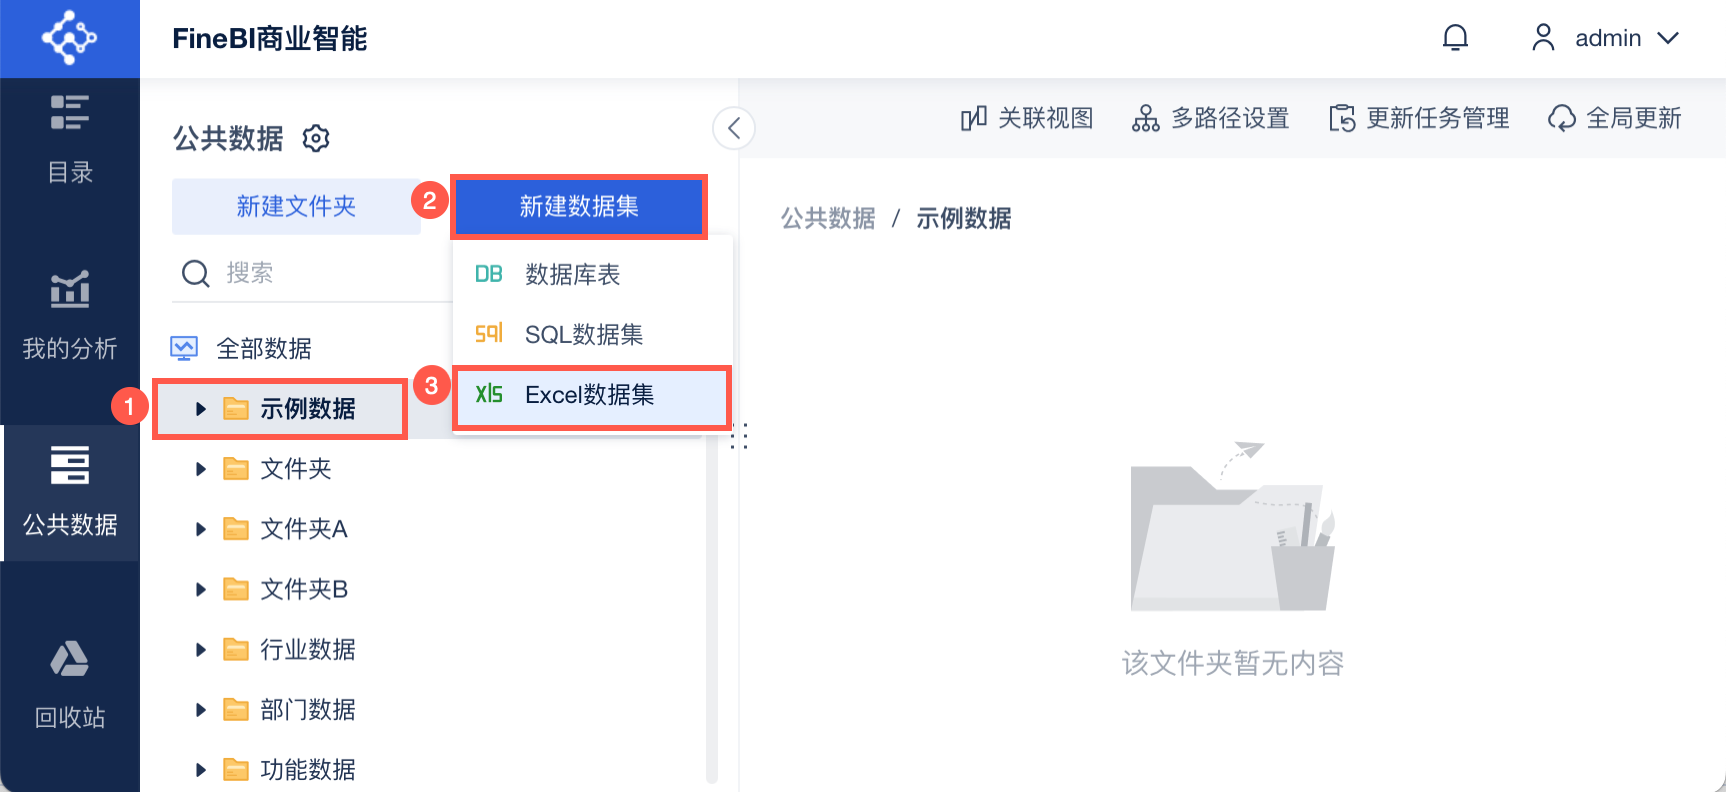The height and width of the screenshot is (792, 1726).
Task: Open 更新任务管理 update task manager
Action: click(1419, 118)
